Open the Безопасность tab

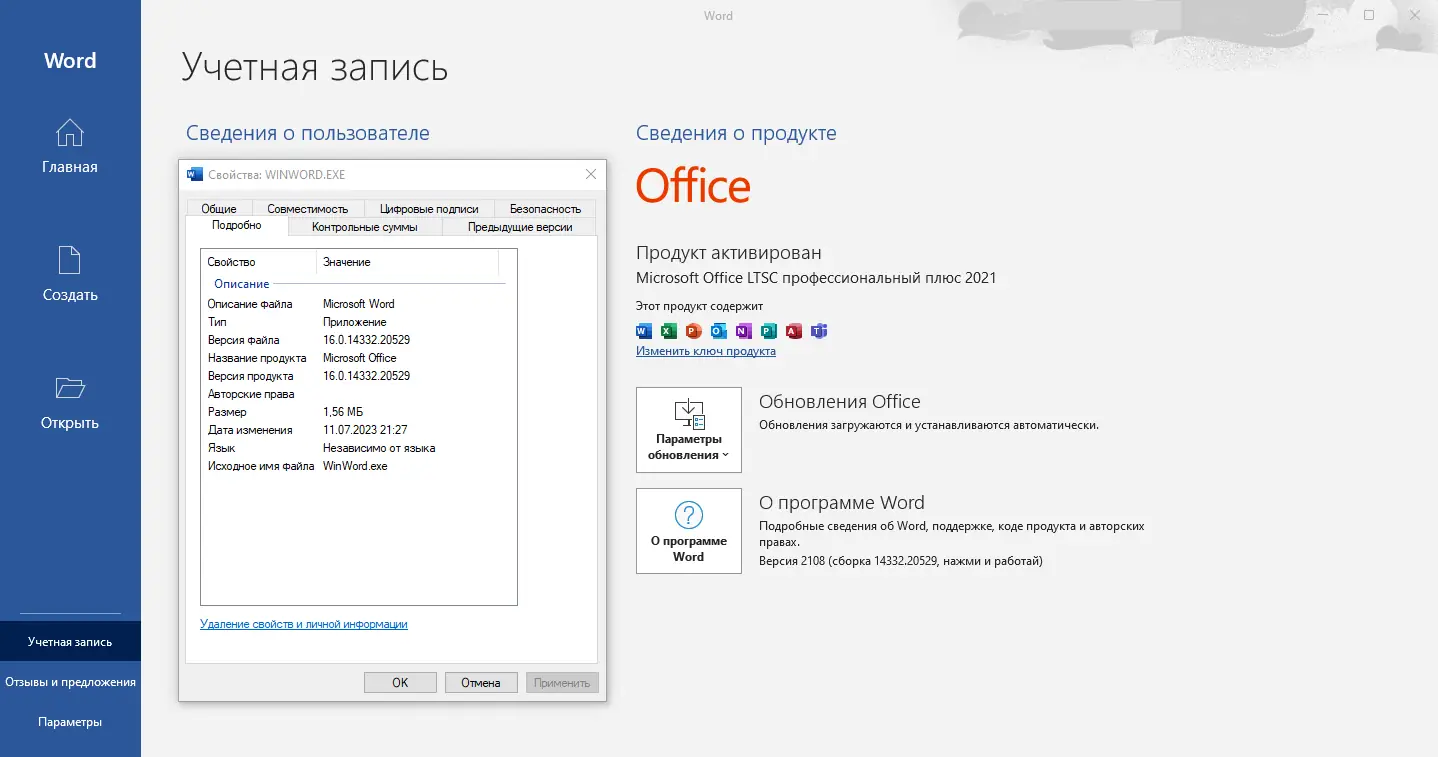tap(545, 209)
